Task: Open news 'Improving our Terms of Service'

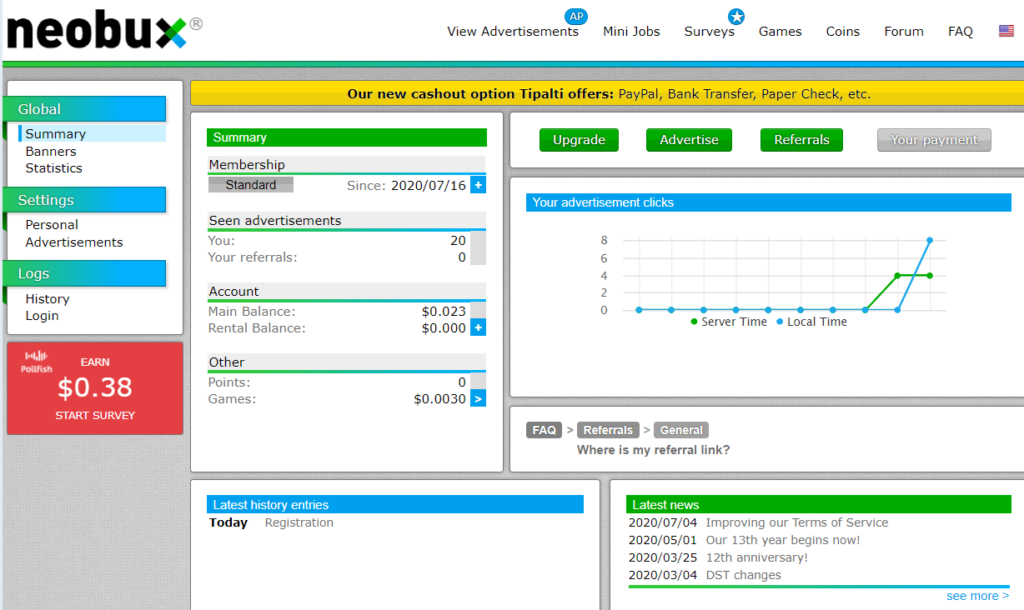Action: (797, 522)
